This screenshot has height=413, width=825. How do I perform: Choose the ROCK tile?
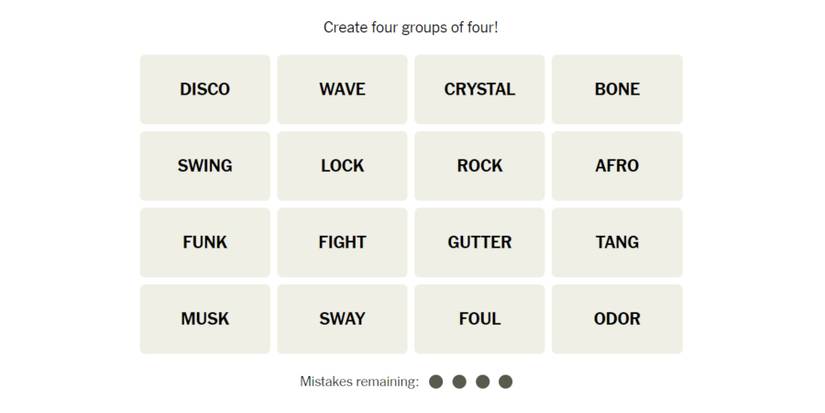479,166
